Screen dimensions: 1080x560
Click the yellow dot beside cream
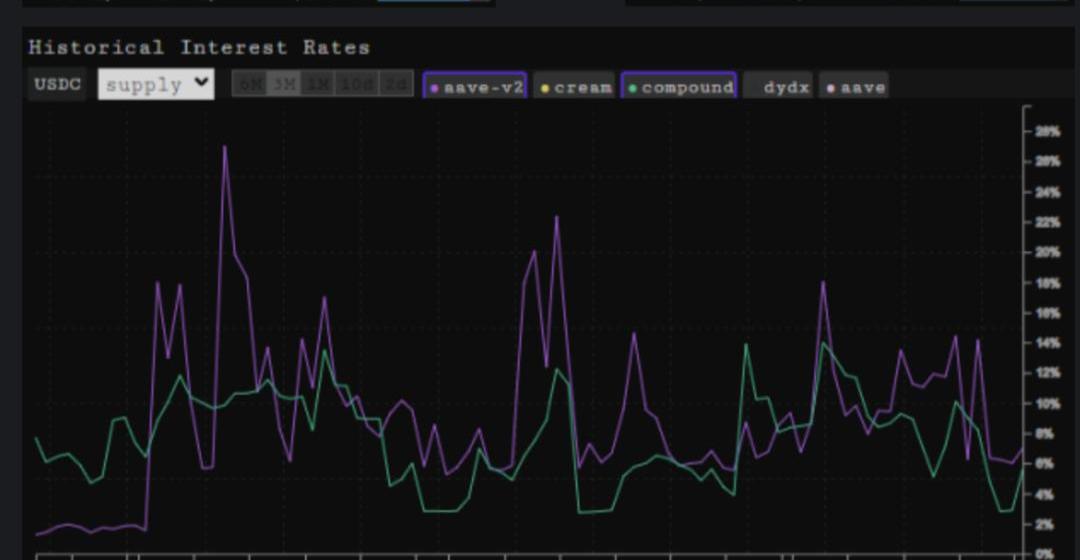[545, 88]
